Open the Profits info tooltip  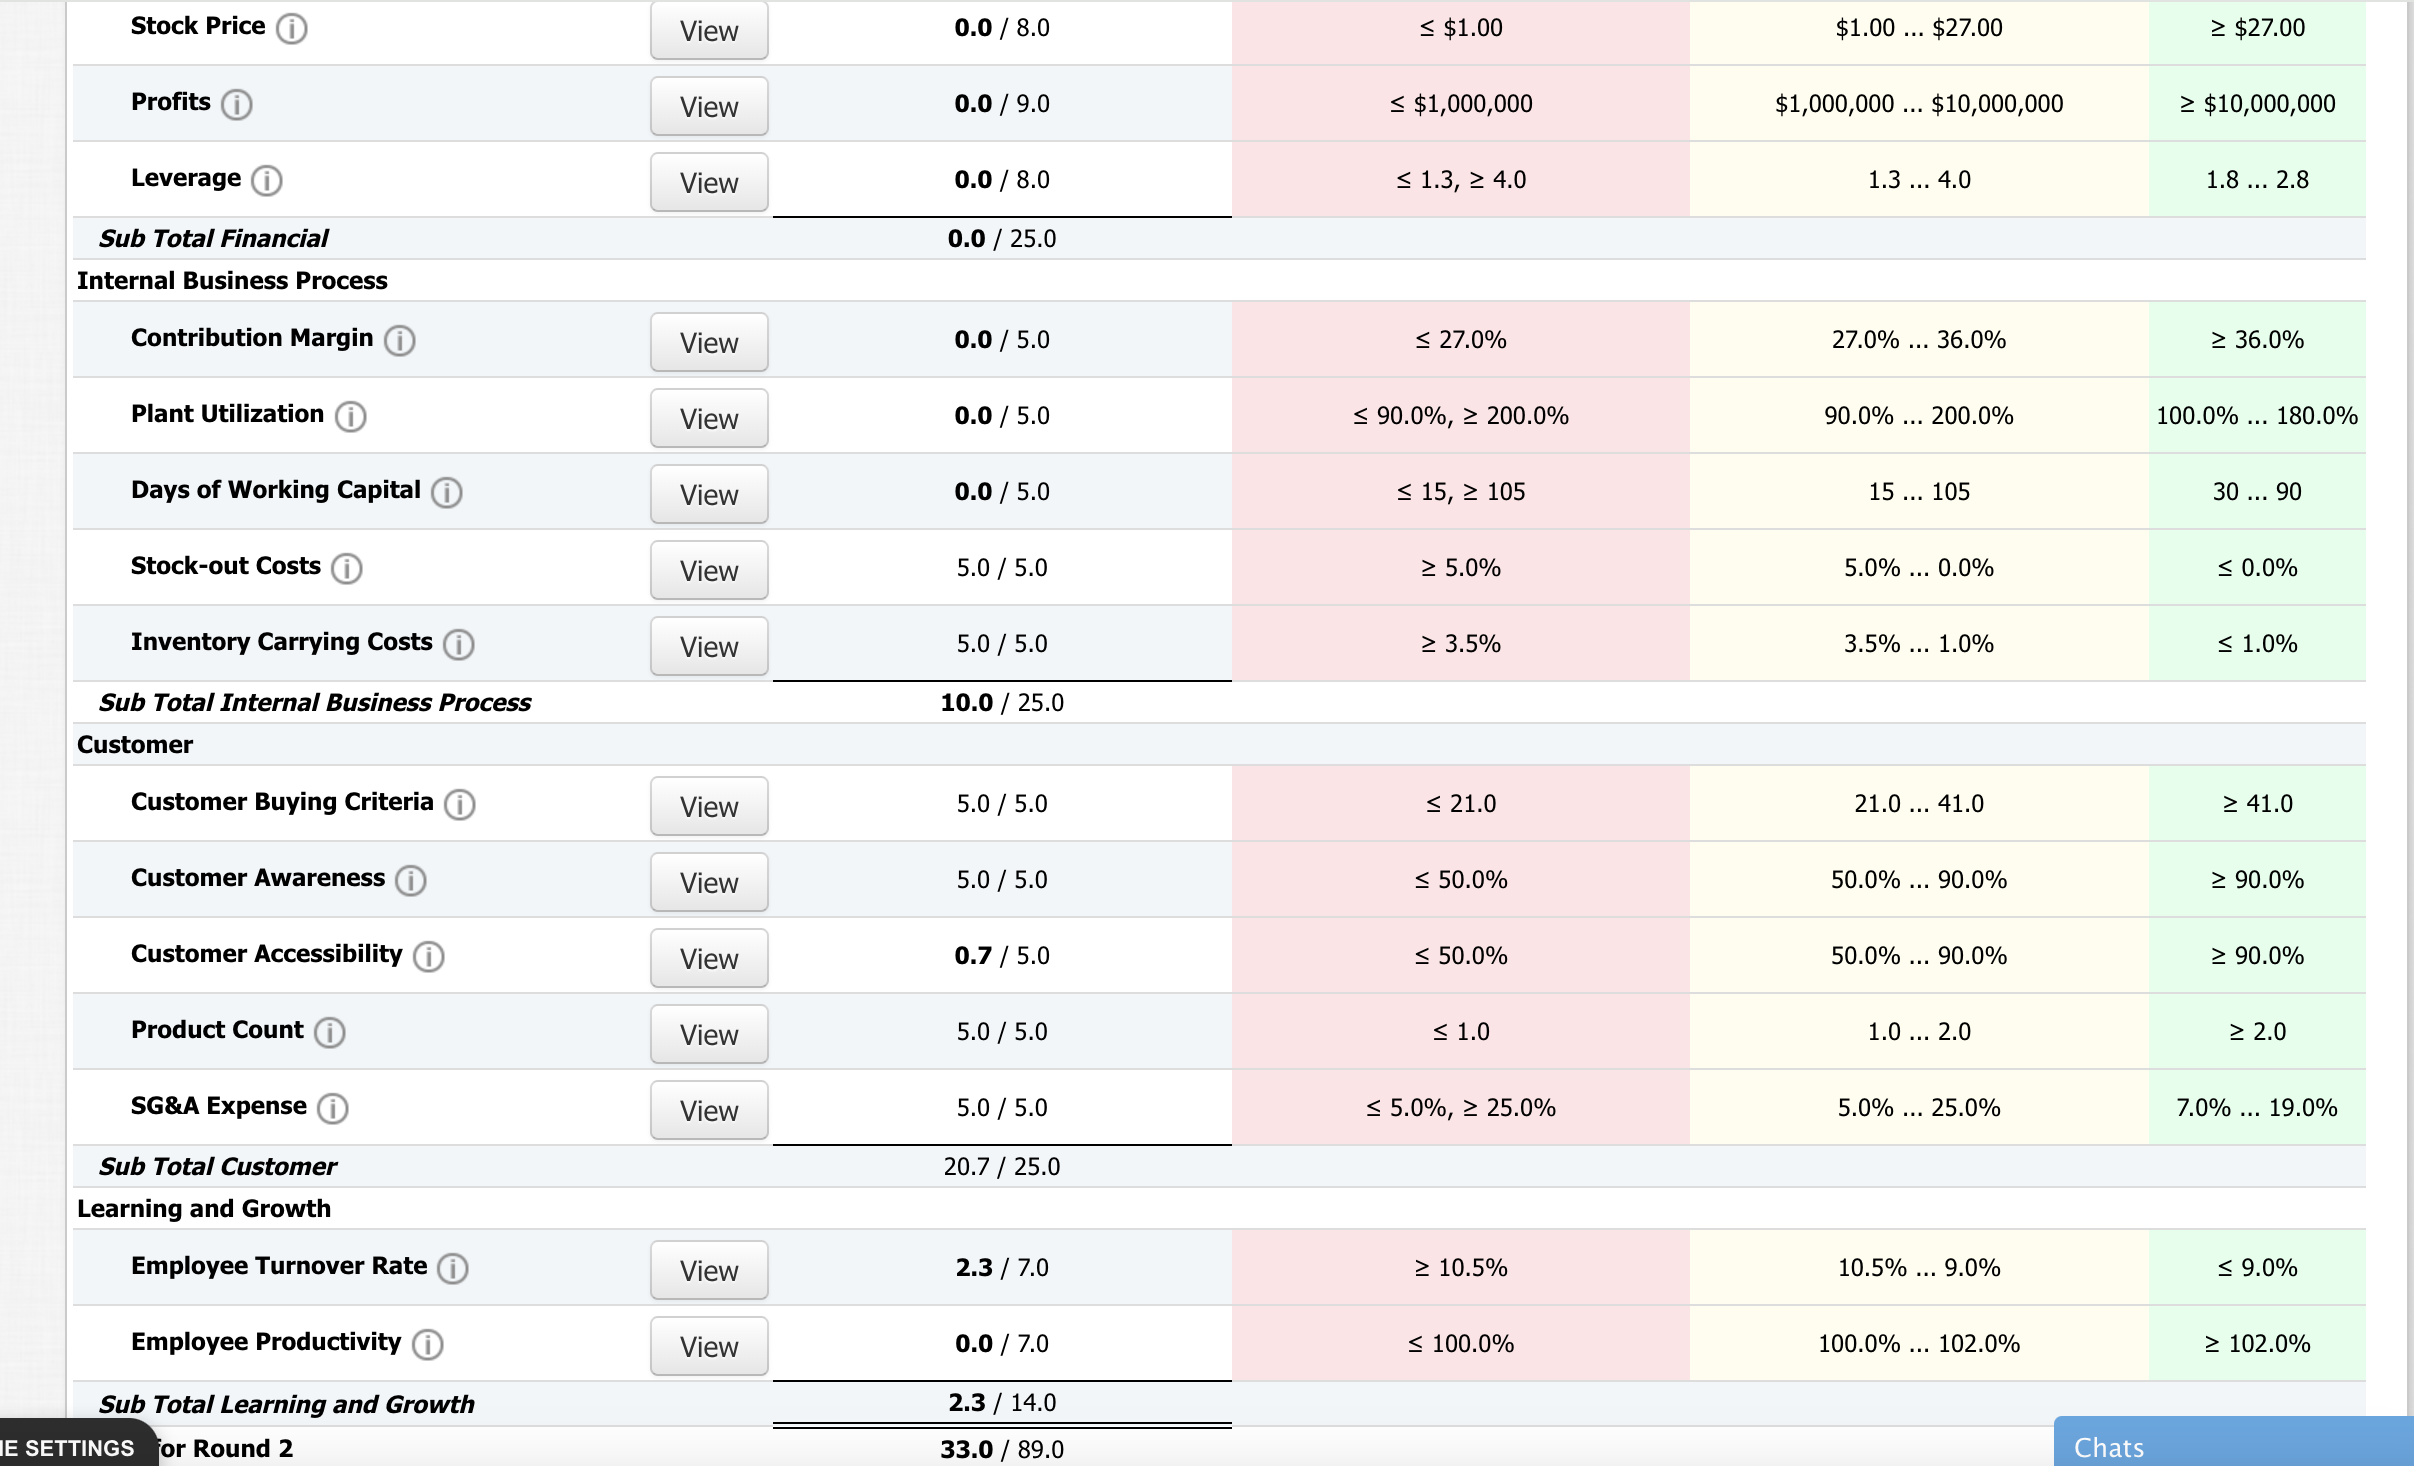pyautogui.click(x=237, y=103)
